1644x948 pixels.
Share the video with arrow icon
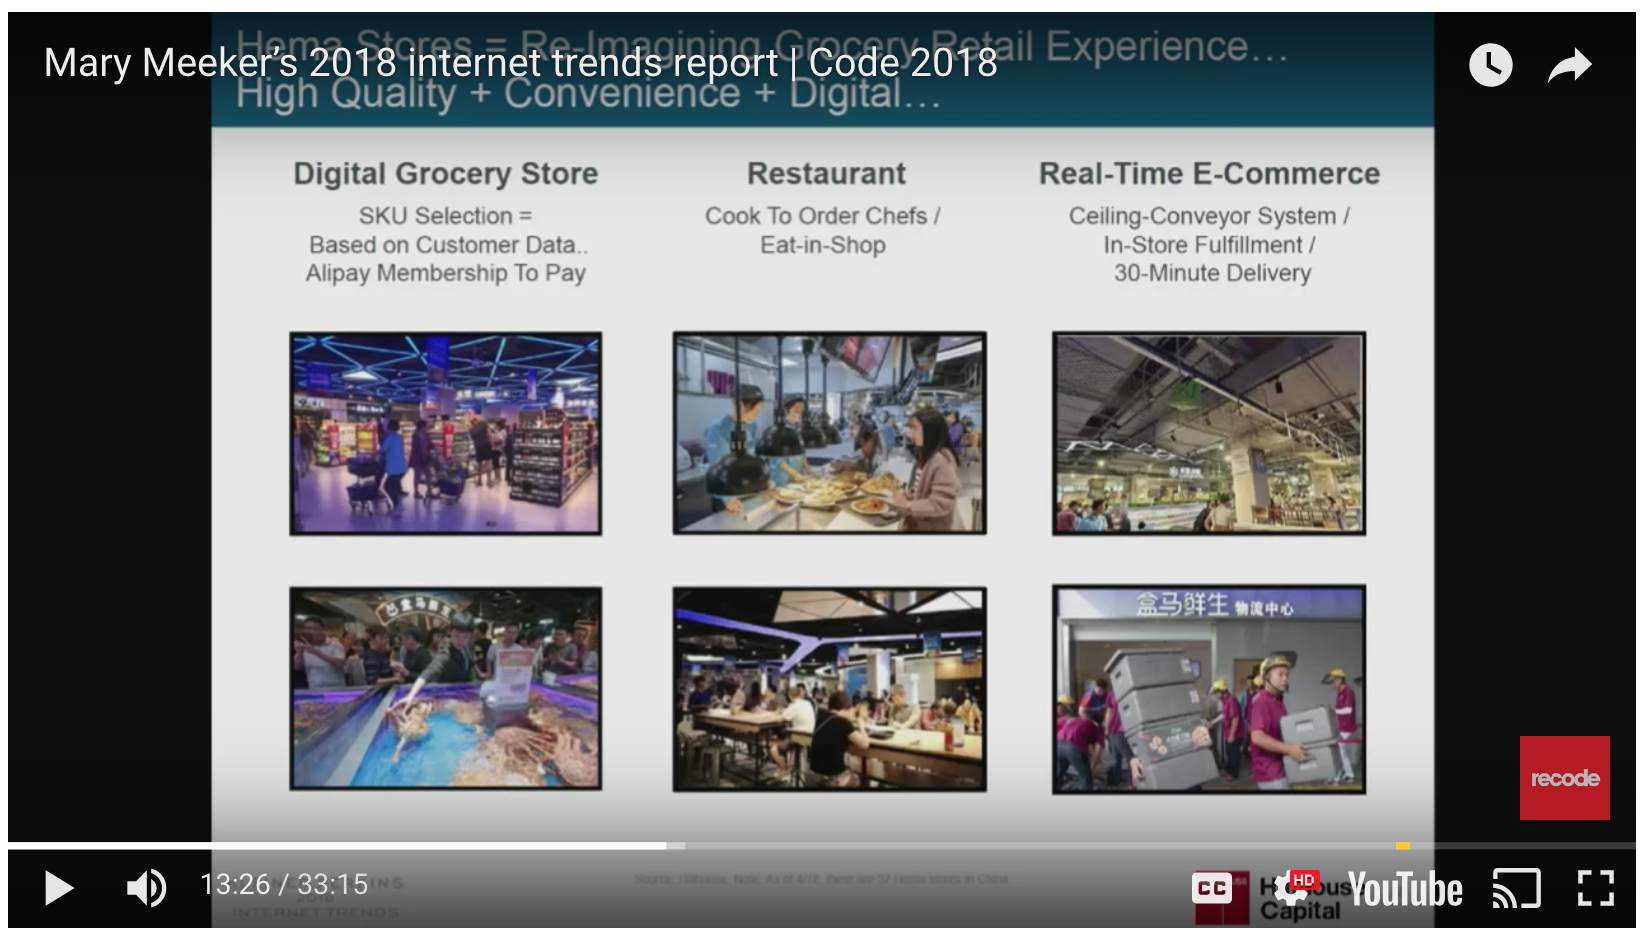pyautogui.click(x=1569, y=65)
